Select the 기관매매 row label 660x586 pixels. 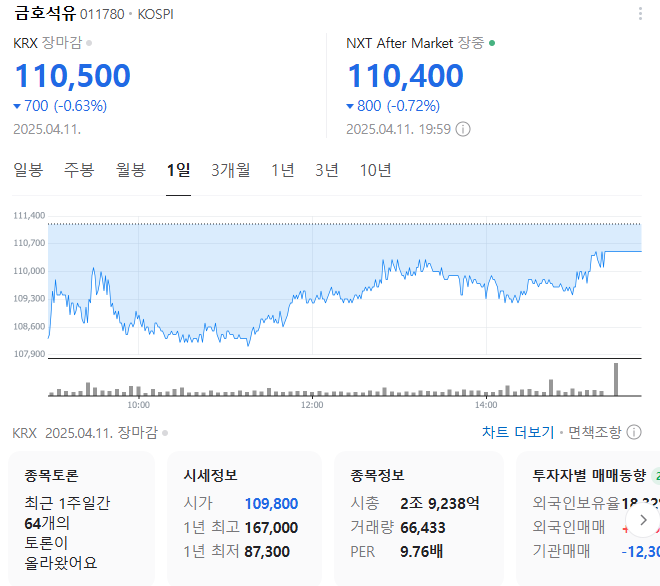pyautogui.click(x=561, y=551)
